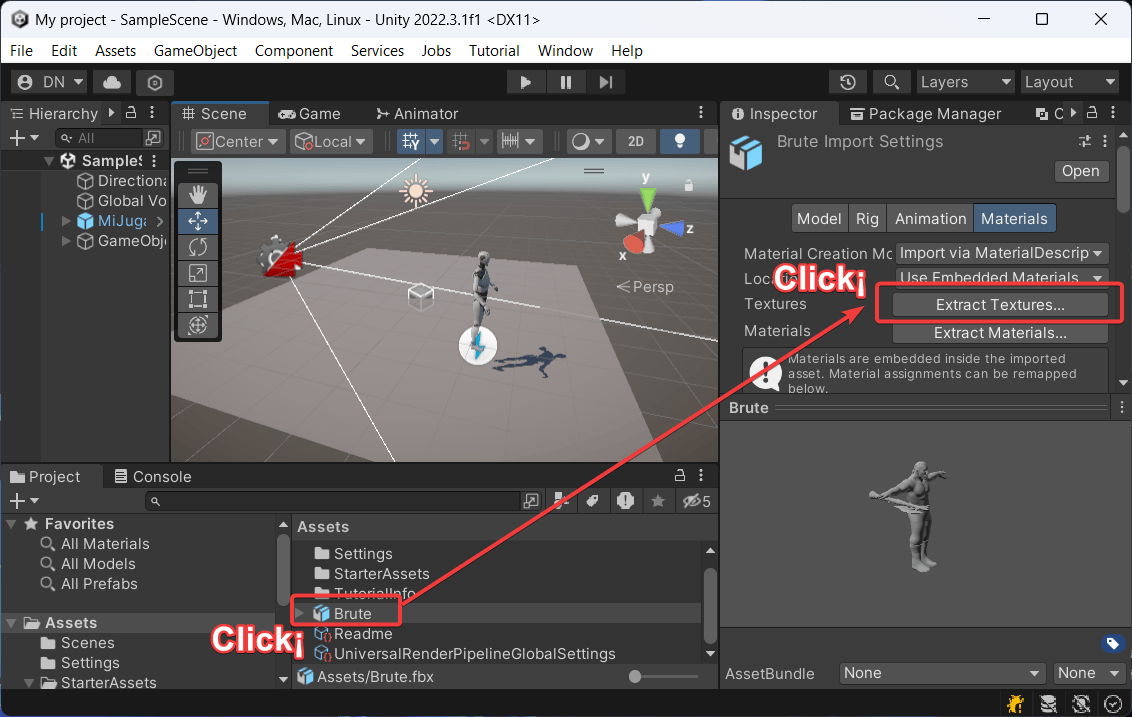This screenshot has height=717, width=1132.
Task: Select the Rig import tab
Action: 867,219
